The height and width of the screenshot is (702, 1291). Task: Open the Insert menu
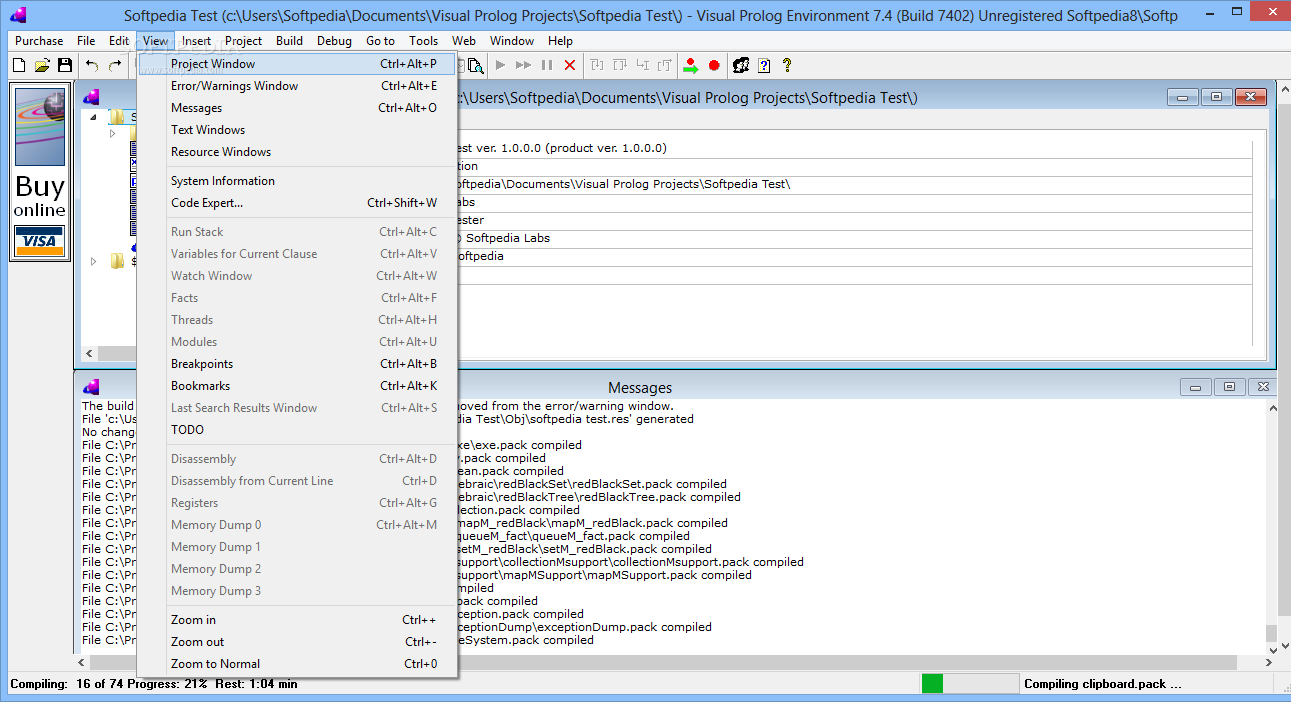(196, 41)
